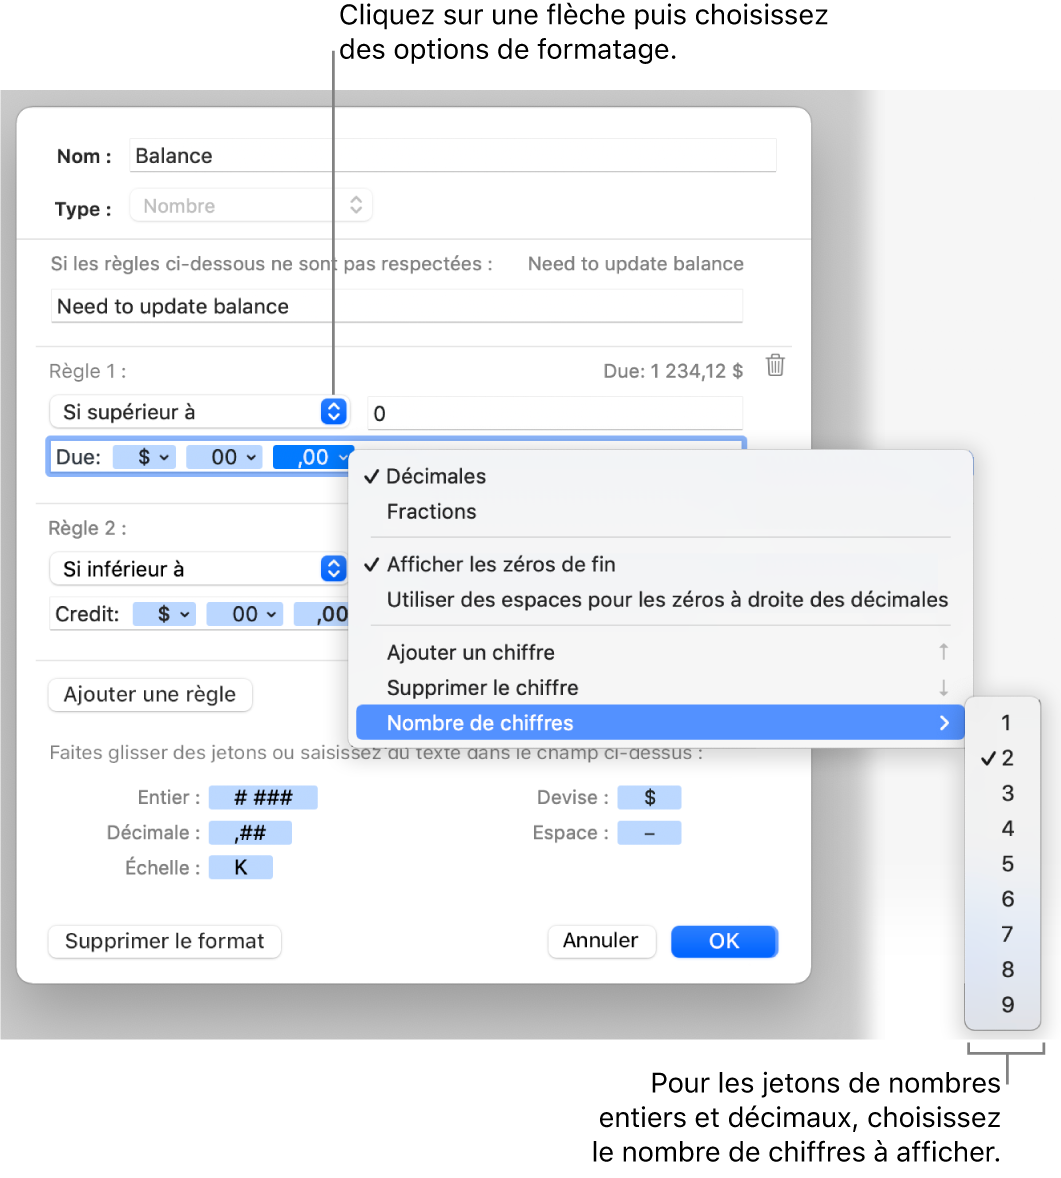
Task: Open the Type popup set to Nombre
Action: point(251,206)
